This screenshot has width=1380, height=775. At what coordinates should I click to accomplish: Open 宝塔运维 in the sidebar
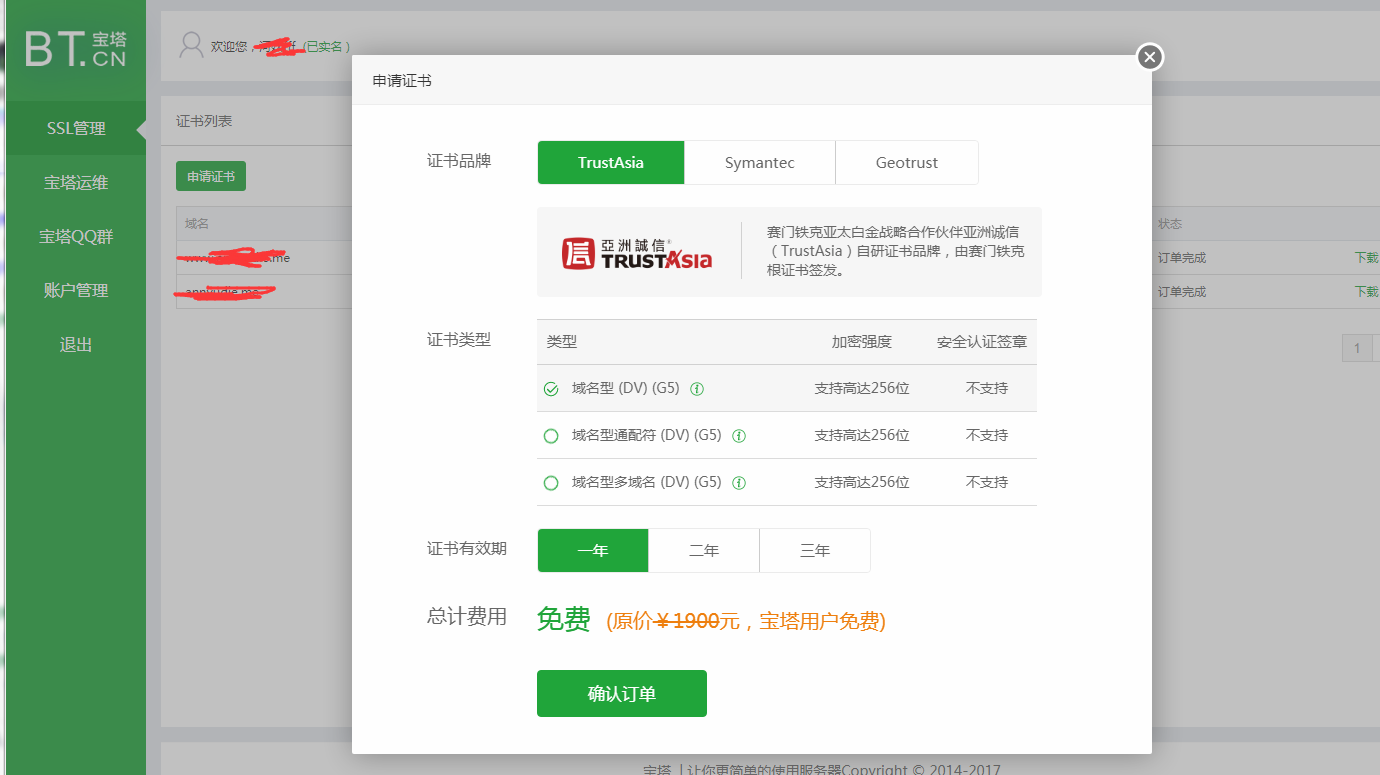coord(76,182)
